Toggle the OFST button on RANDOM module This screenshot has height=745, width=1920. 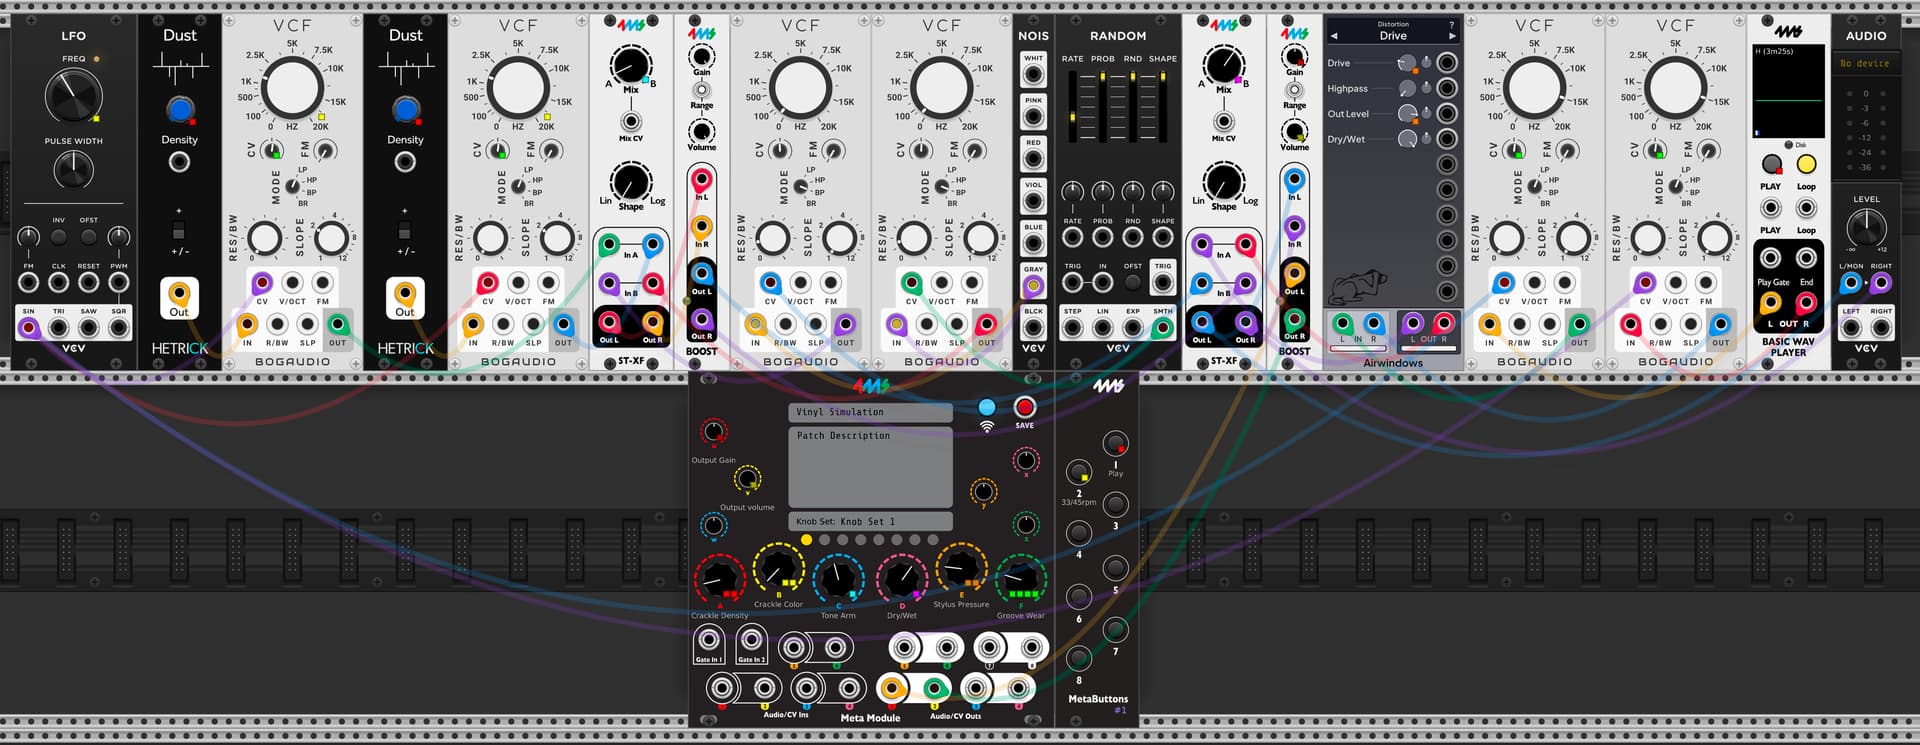(x=1132, y=283)
